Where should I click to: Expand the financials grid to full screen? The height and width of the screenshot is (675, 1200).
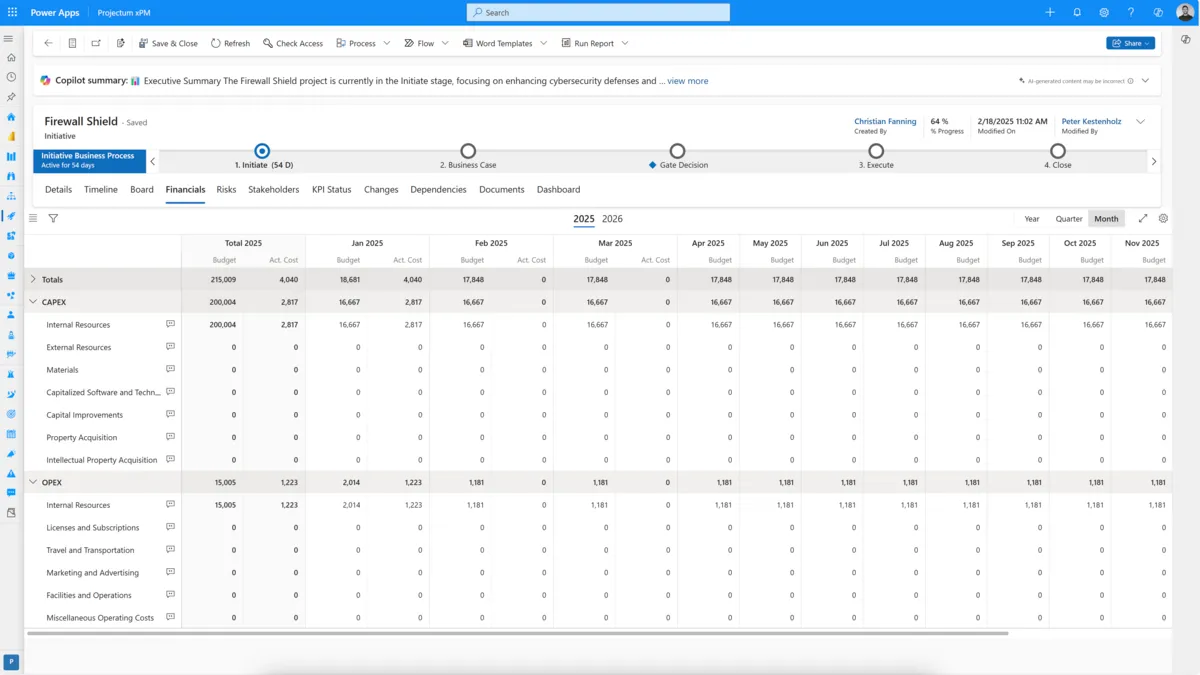1143,218
